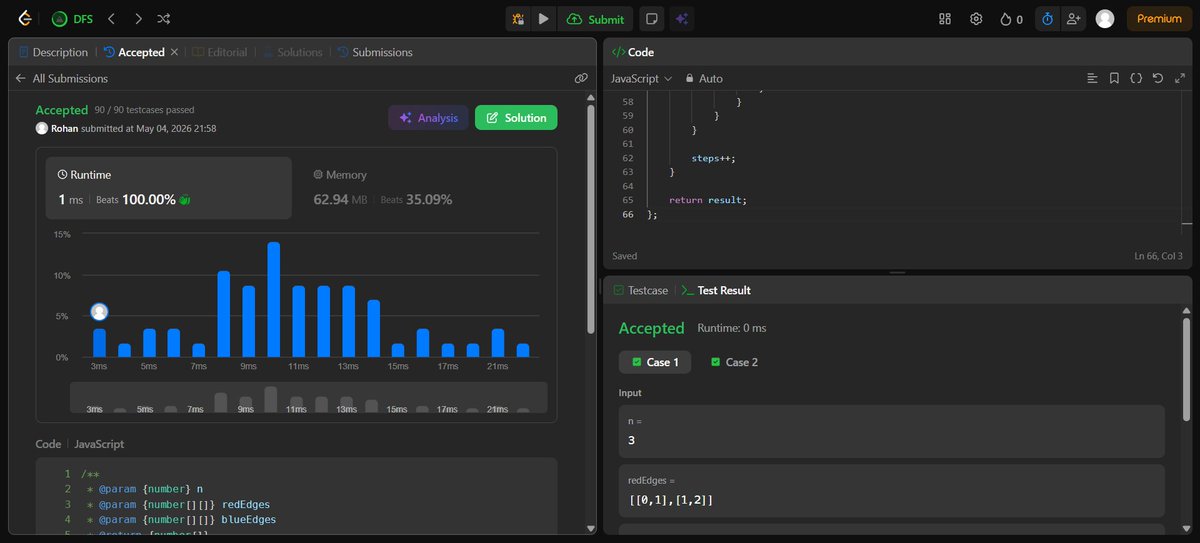
Task: Click the Premium button
Action: click(x=1159, y=18)
